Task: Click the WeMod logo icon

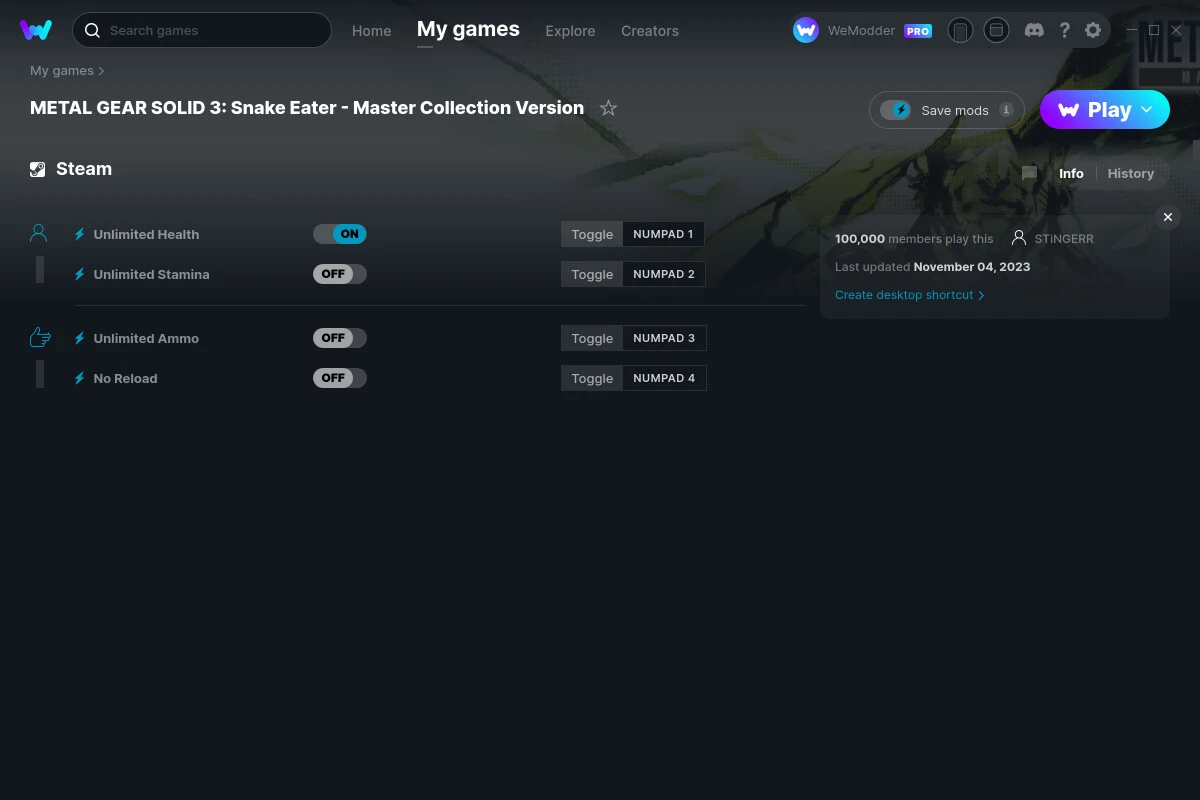Action: pos(36,30)
